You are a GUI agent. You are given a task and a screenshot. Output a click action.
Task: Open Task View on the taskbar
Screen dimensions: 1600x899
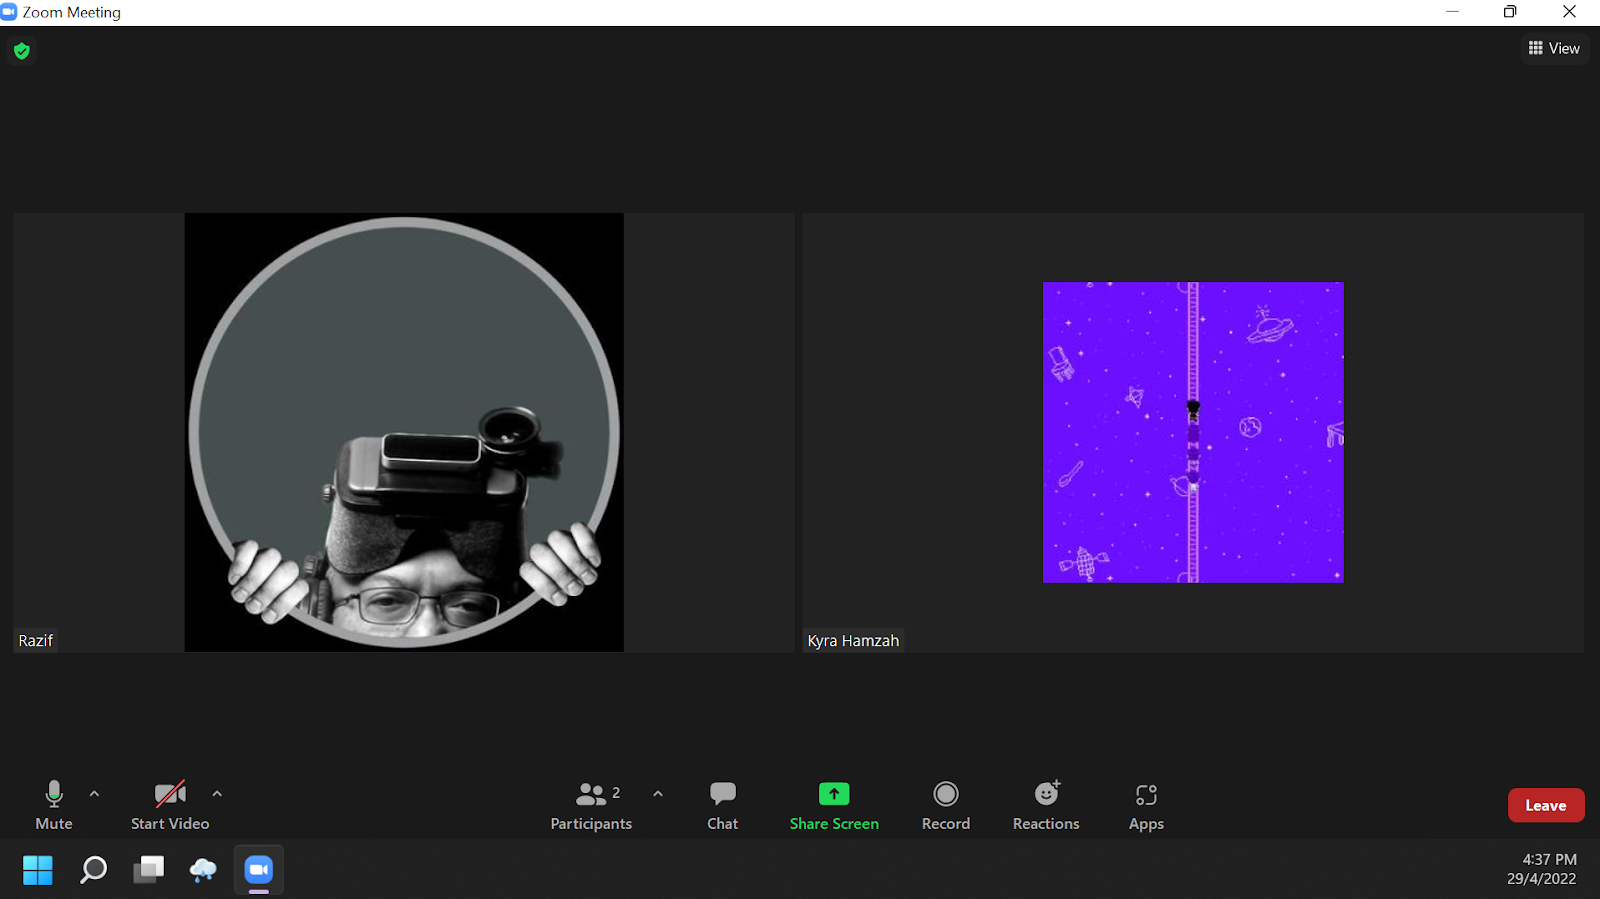click(x=149, y=870)
